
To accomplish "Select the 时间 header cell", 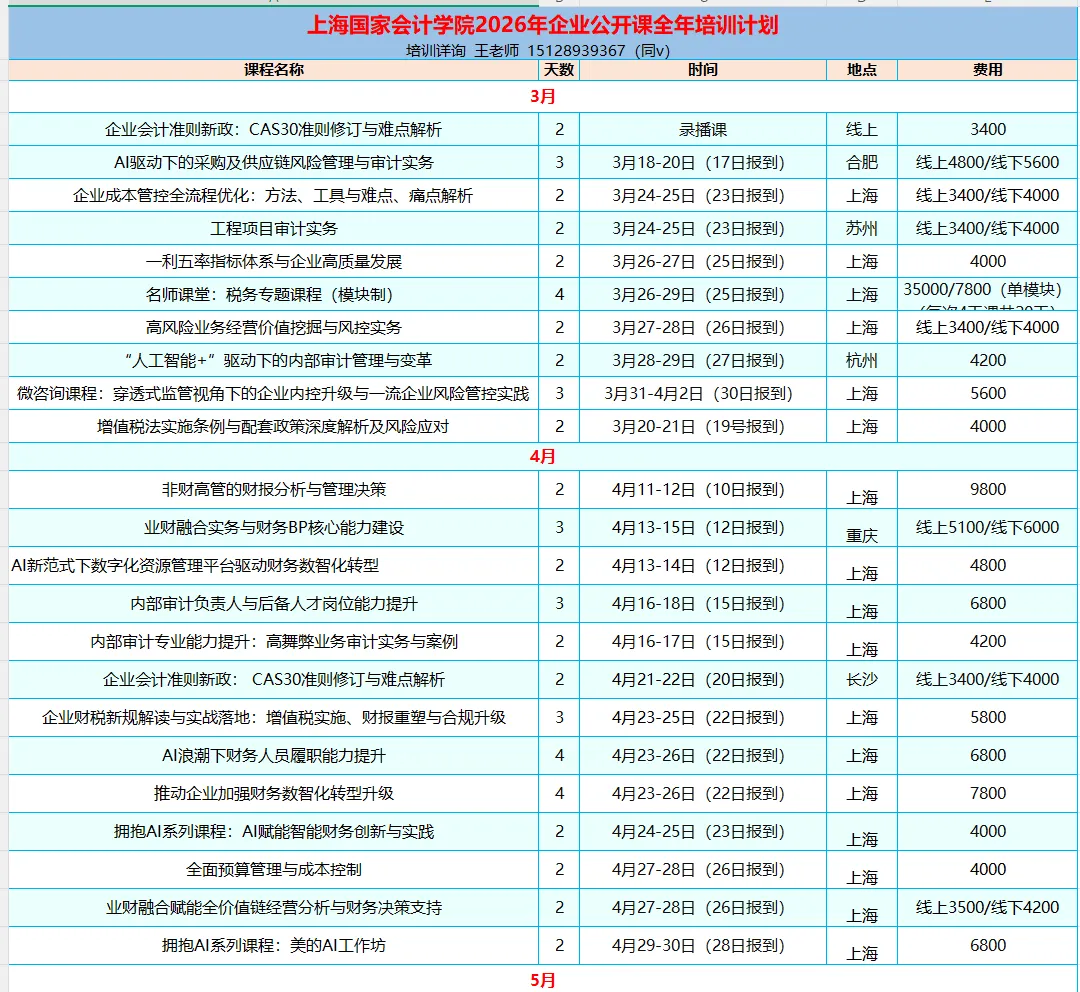I will coord(703,70).
